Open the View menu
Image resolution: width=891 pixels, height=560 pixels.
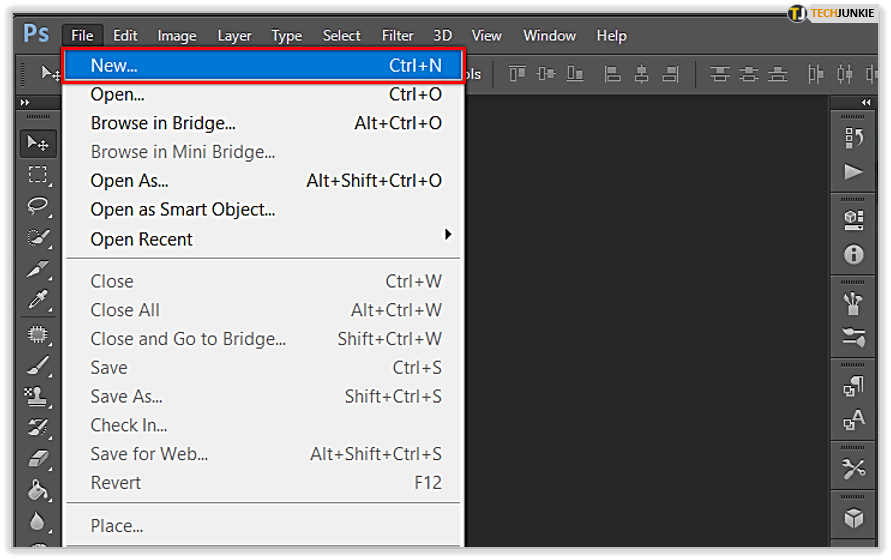486,36
